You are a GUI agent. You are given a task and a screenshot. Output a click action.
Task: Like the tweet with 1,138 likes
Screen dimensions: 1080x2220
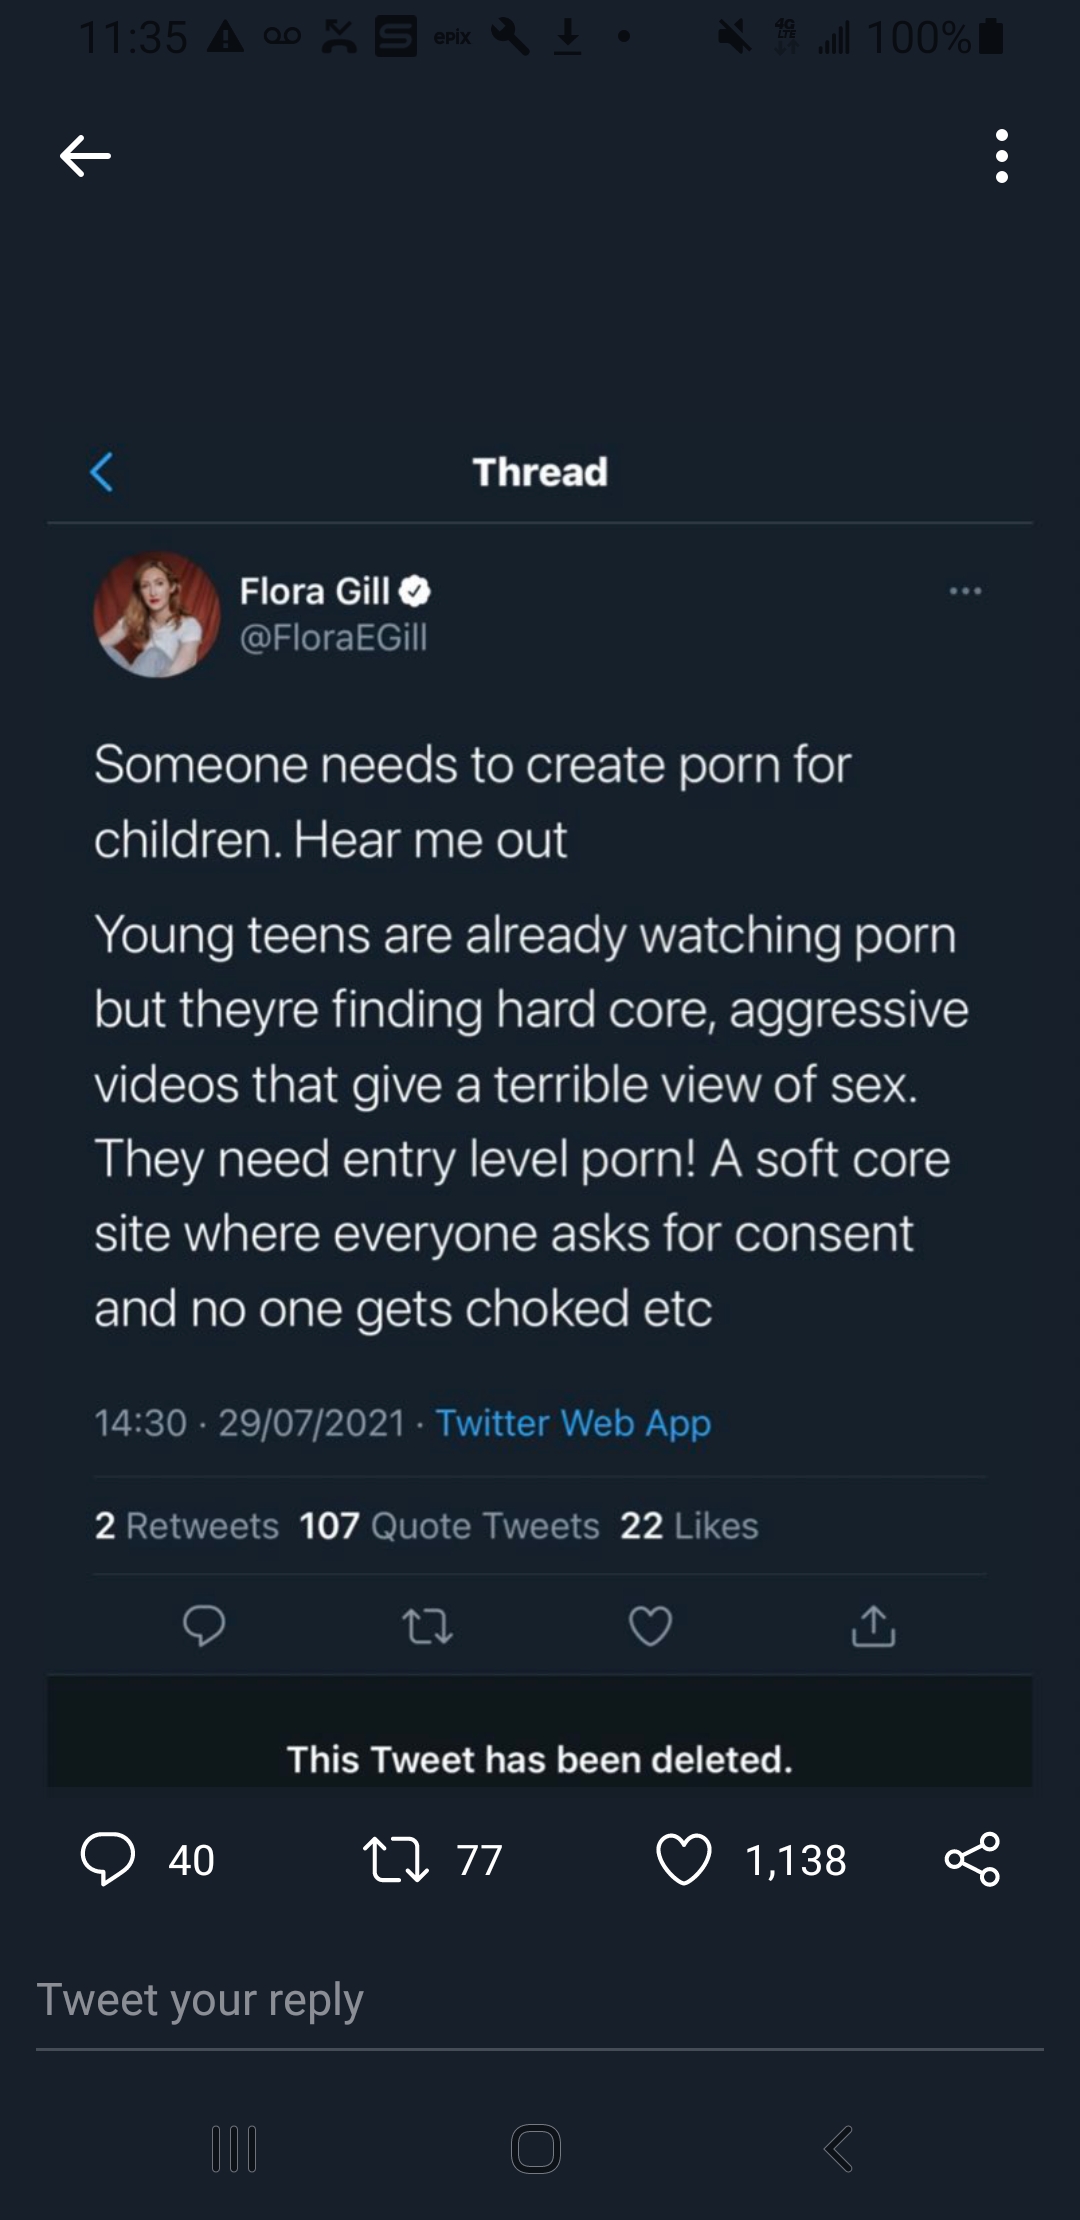click(x=684, y=1859)
